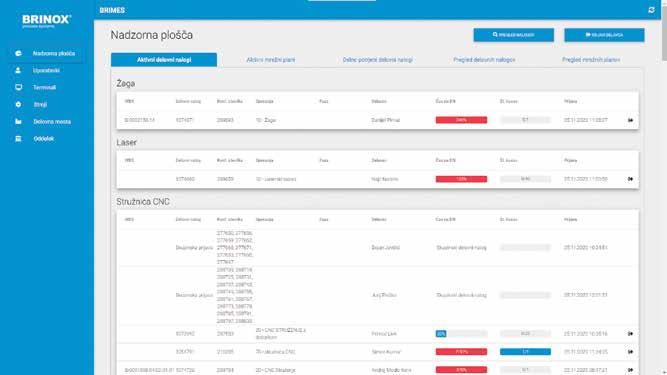Click the quantity bar in Žaga row

(x=525, y=120)
